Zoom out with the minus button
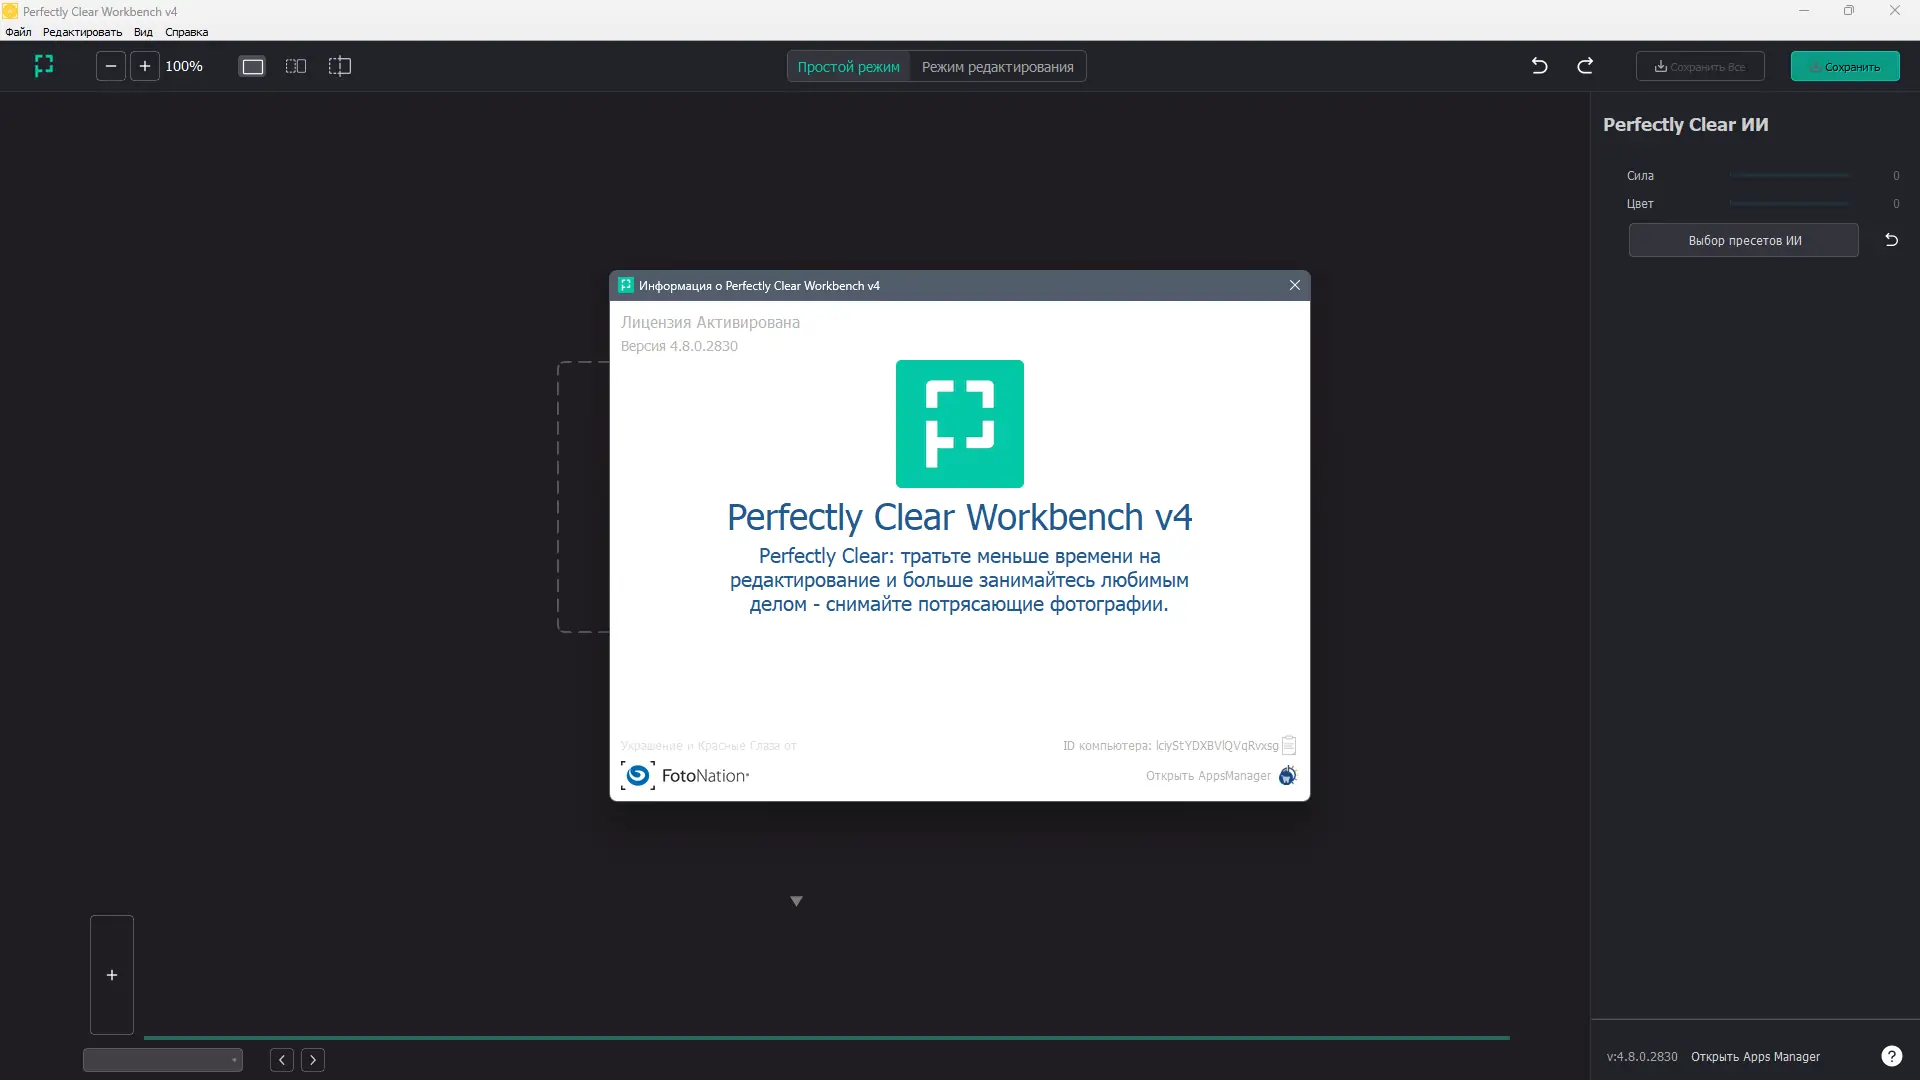The height and width of the screenshot is (1080, 1920). click(x=111, y=66)
